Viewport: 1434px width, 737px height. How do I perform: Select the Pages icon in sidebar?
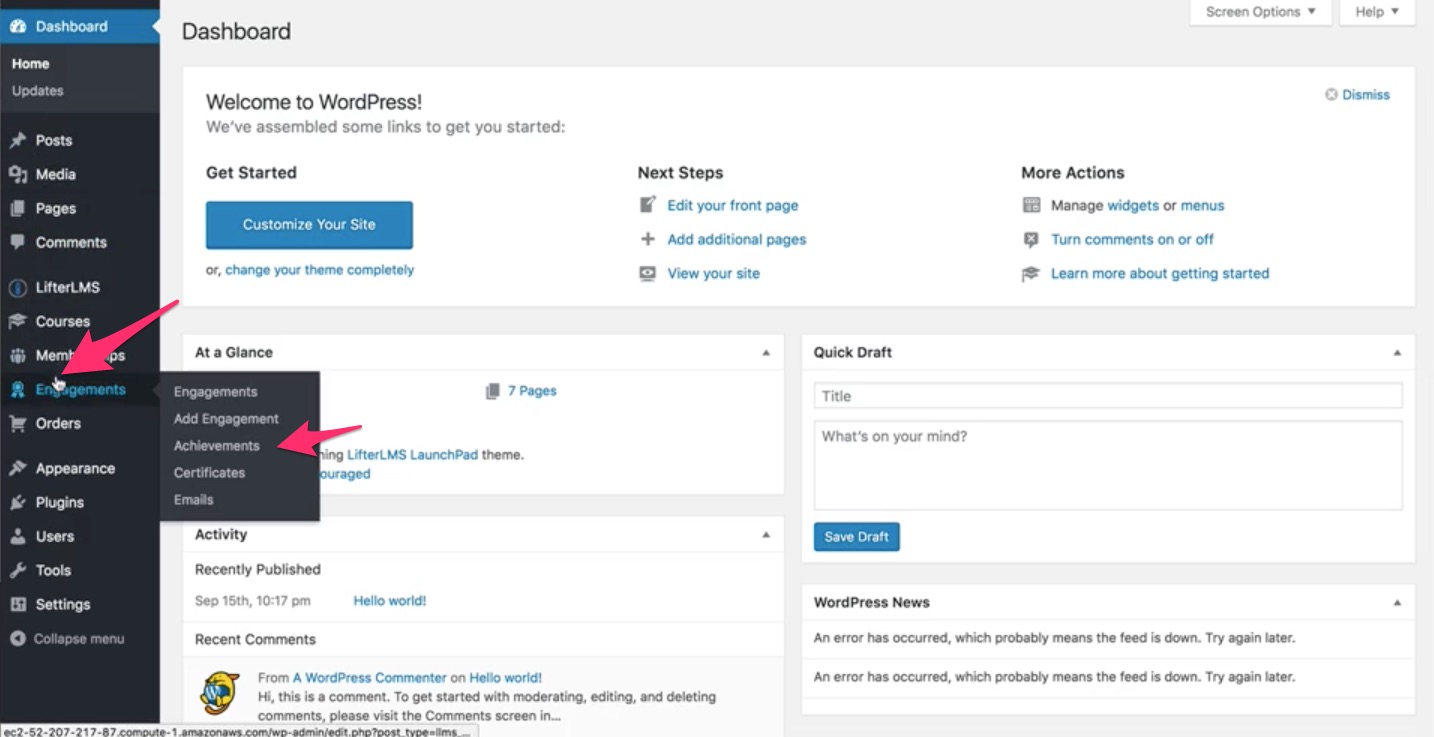click(18, 208)
